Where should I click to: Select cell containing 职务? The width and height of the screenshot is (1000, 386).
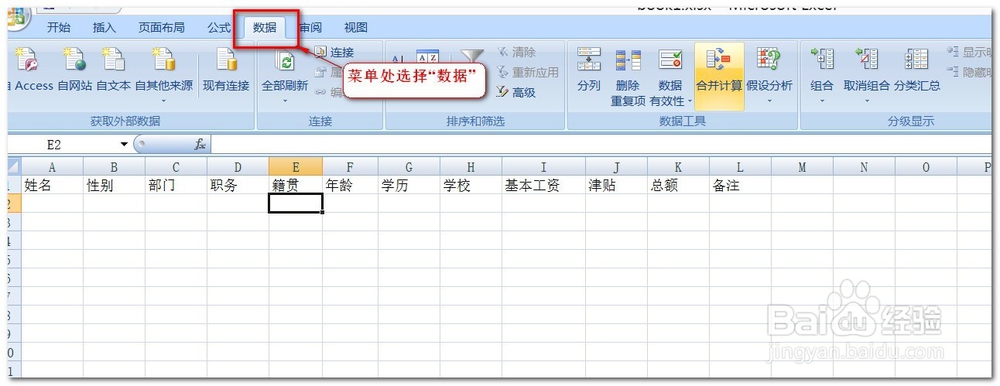click(238, 186)
